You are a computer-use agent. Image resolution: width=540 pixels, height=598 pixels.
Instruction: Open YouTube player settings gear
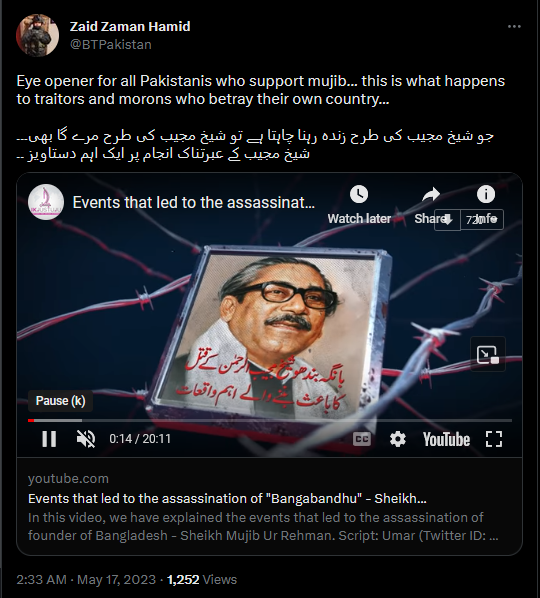click(x=398, y=439)
